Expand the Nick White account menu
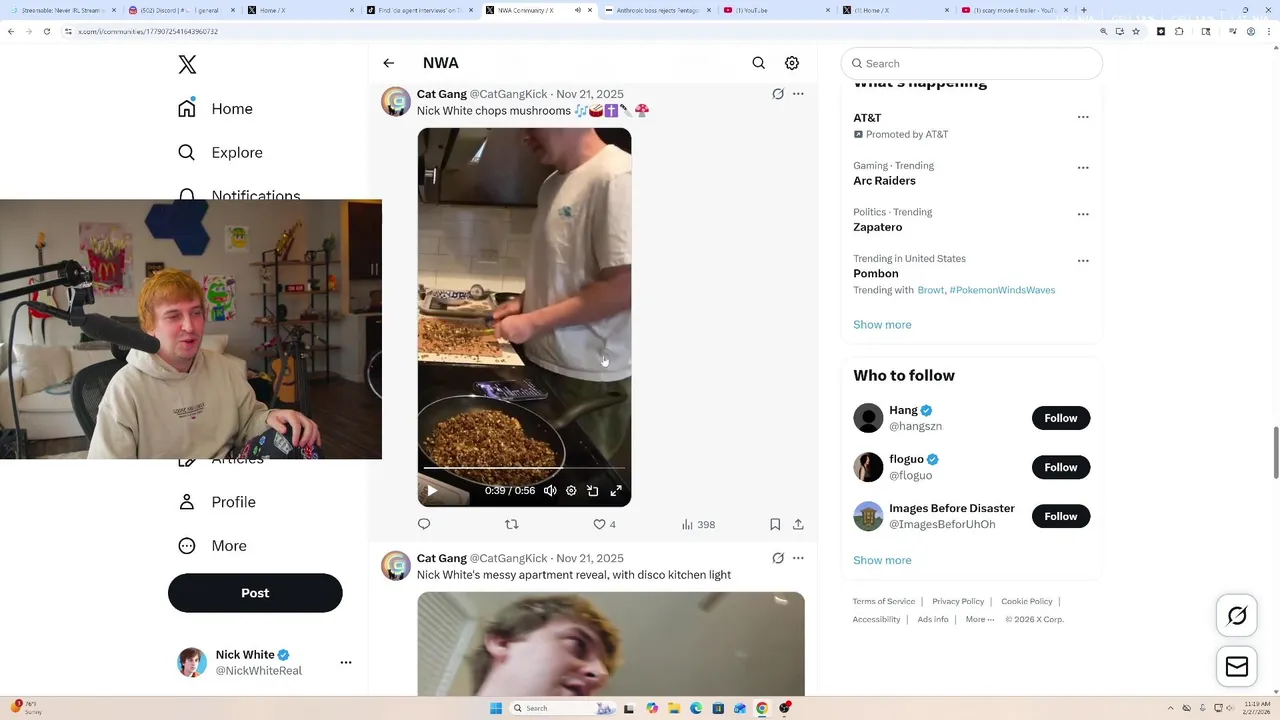The image size is (1280, 720). tap(346, 662)
